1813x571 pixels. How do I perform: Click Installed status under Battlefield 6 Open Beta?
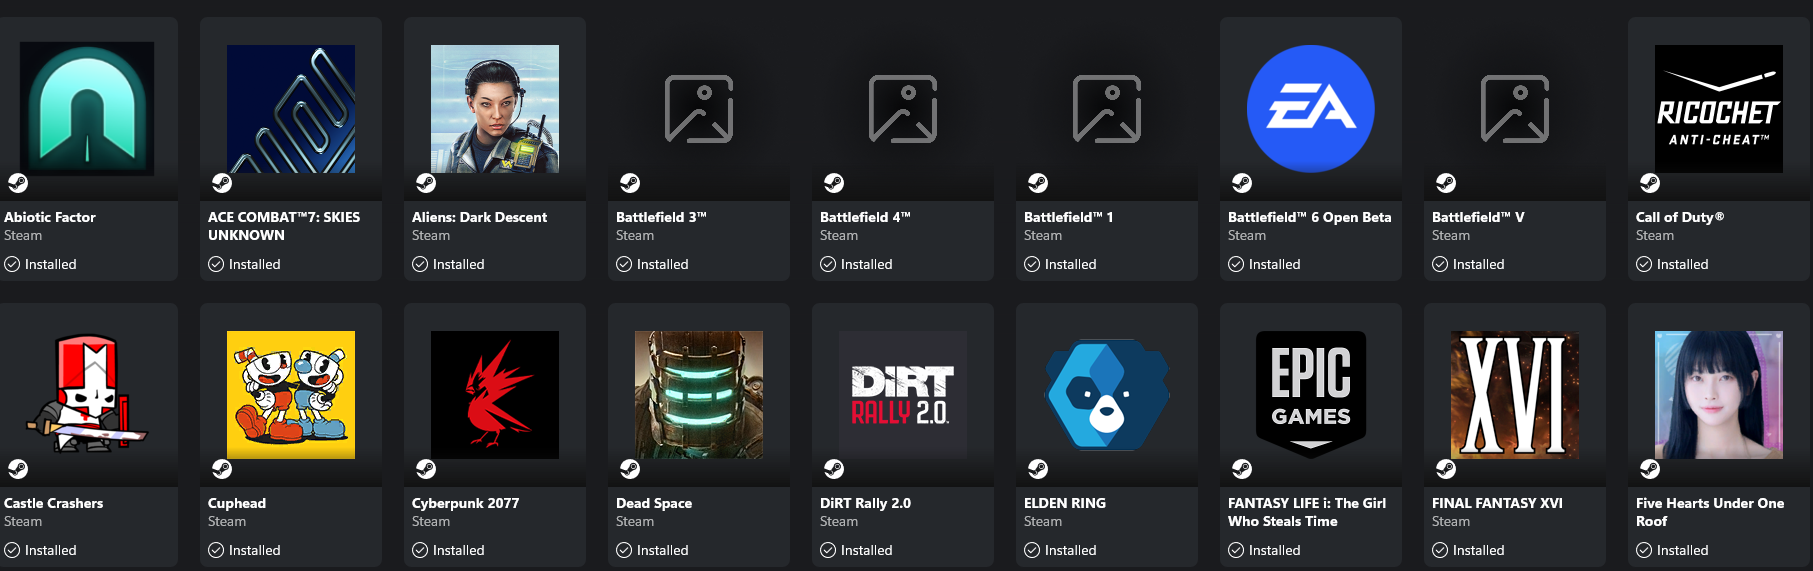coord(1265,264)
